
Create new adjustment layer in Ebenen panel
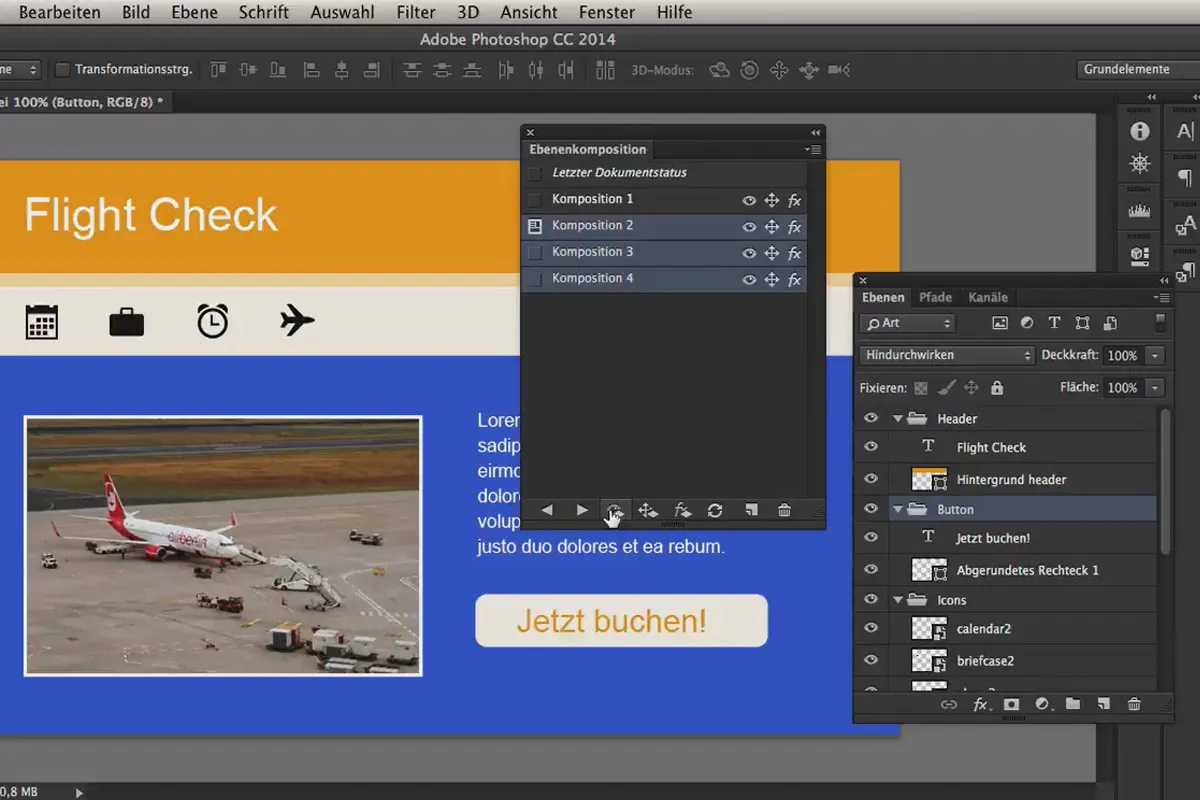[x=1042, y=704]
